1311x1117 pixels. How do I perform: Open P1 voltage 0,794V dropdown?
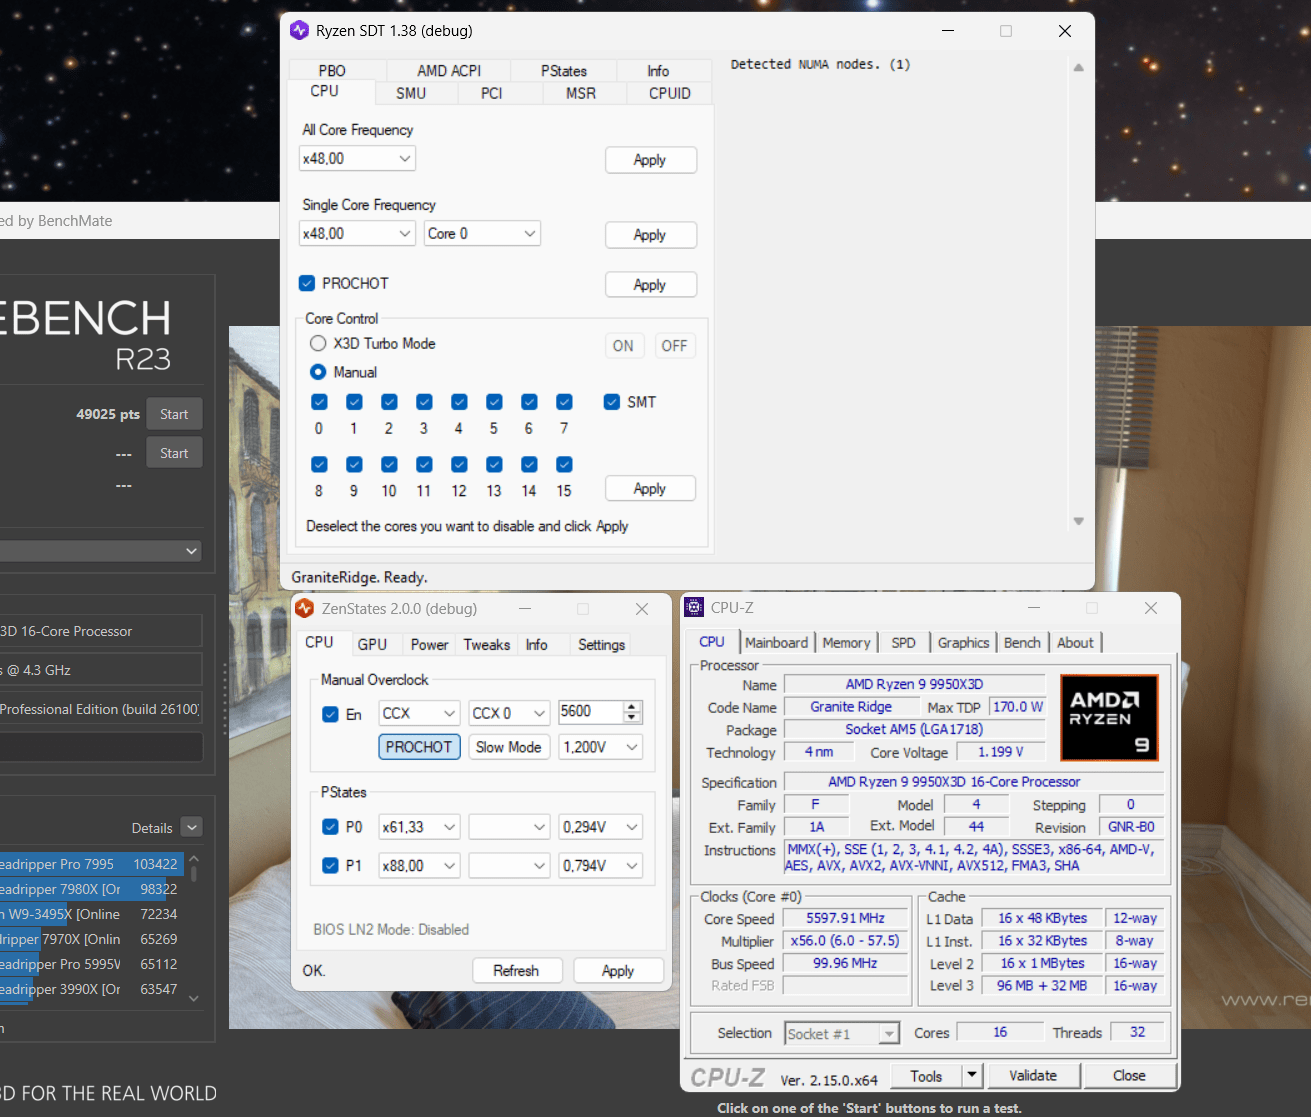[x=600, y=866]
